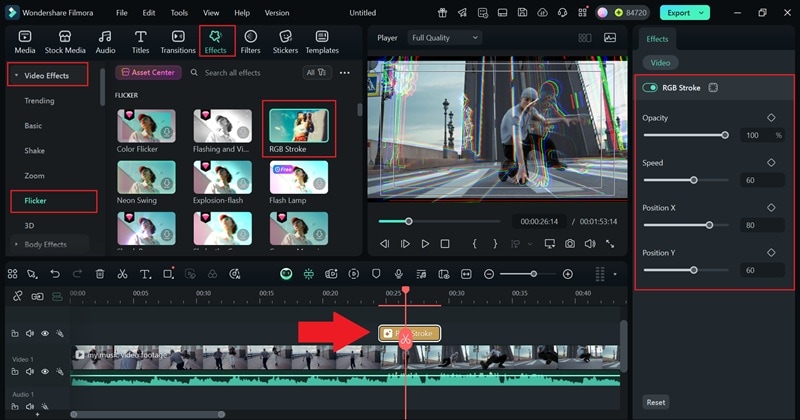Zoom in the timeline
Image resolution: width=800 pixels, height=420 pixels.
point(567,274)
